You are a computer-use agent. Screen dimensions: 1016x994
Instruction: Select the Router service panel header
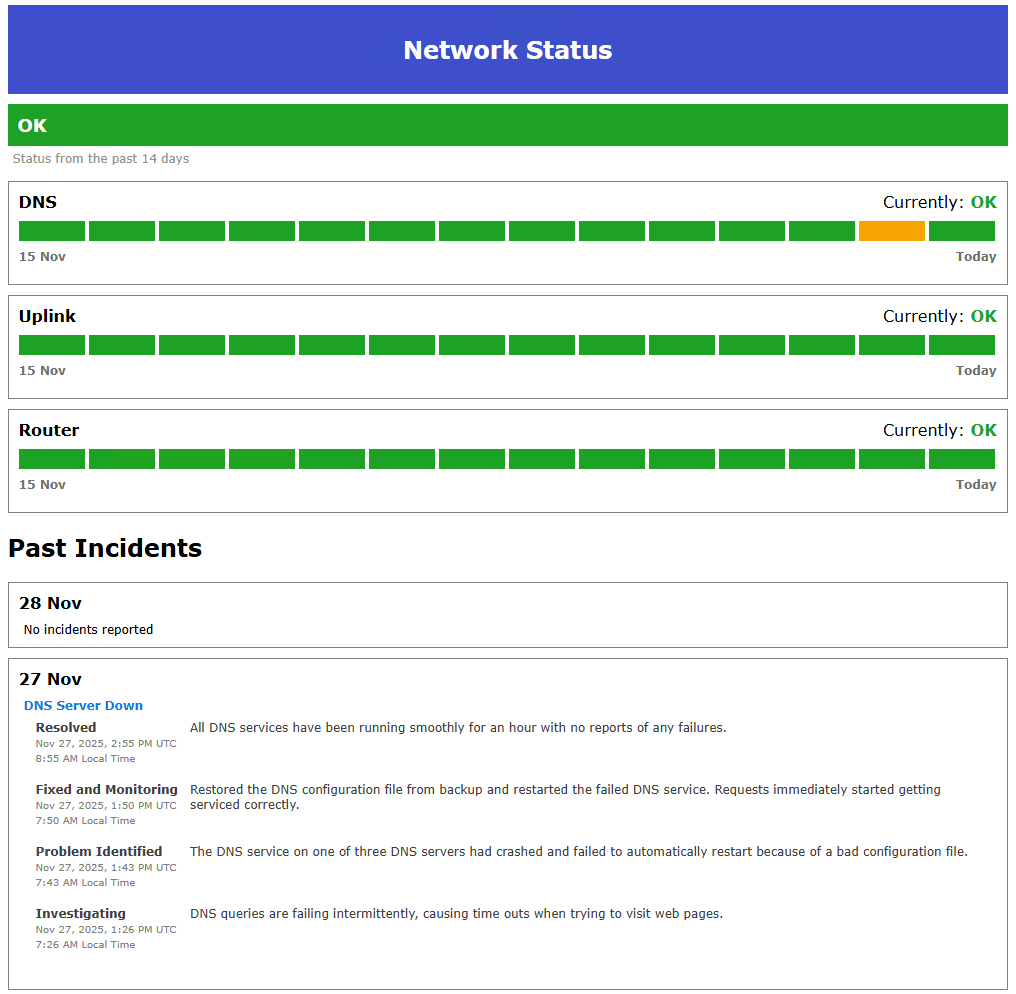48,429
